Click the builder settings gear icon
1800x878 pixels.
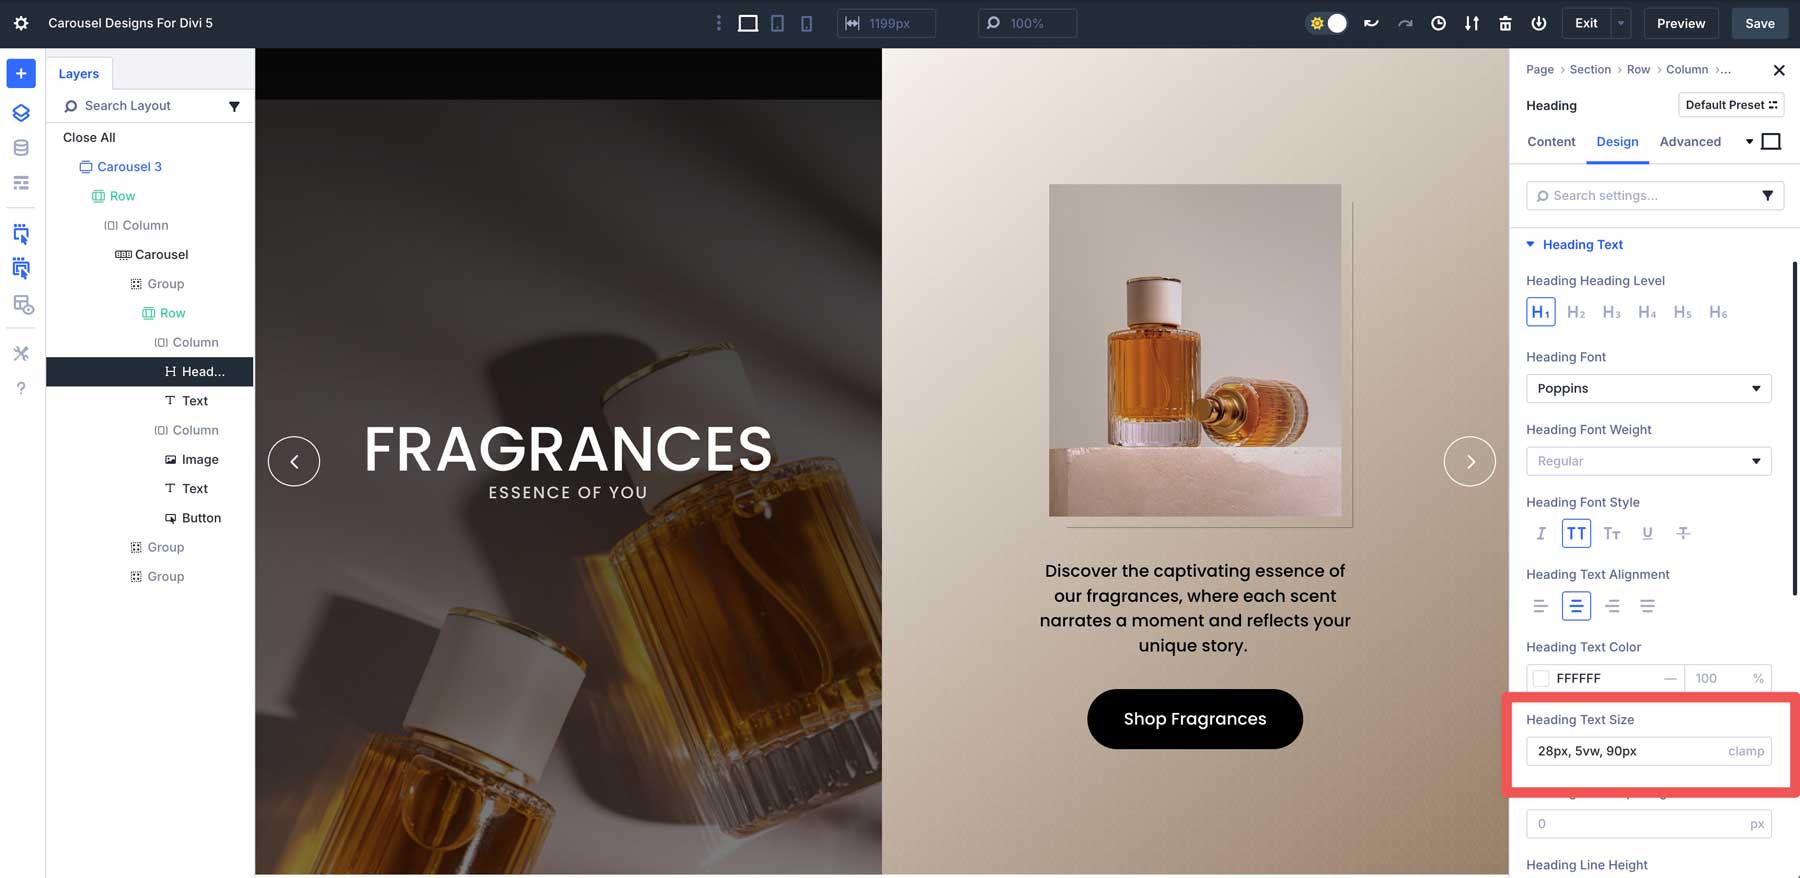tap(21, 23)
